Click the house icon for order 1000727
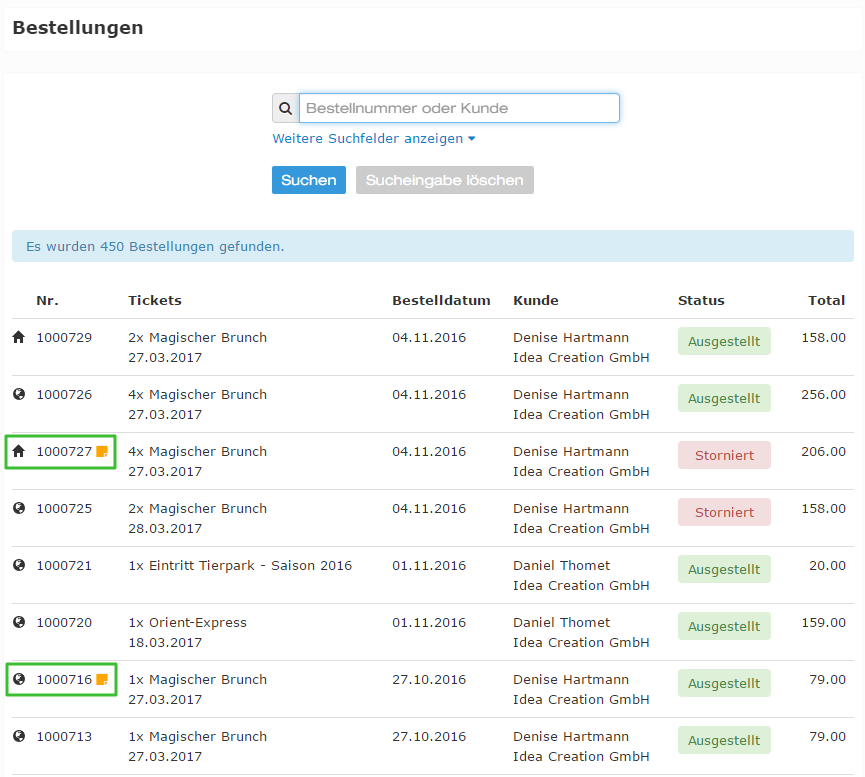 (x=19, y=451)
